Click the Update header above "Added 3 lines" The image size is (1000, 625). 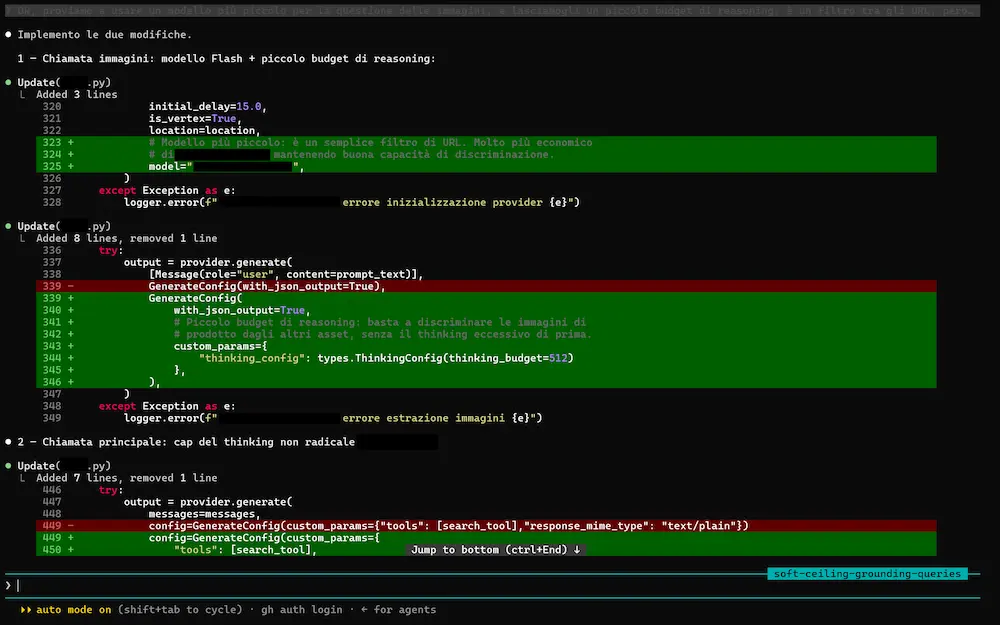(64, 82)
